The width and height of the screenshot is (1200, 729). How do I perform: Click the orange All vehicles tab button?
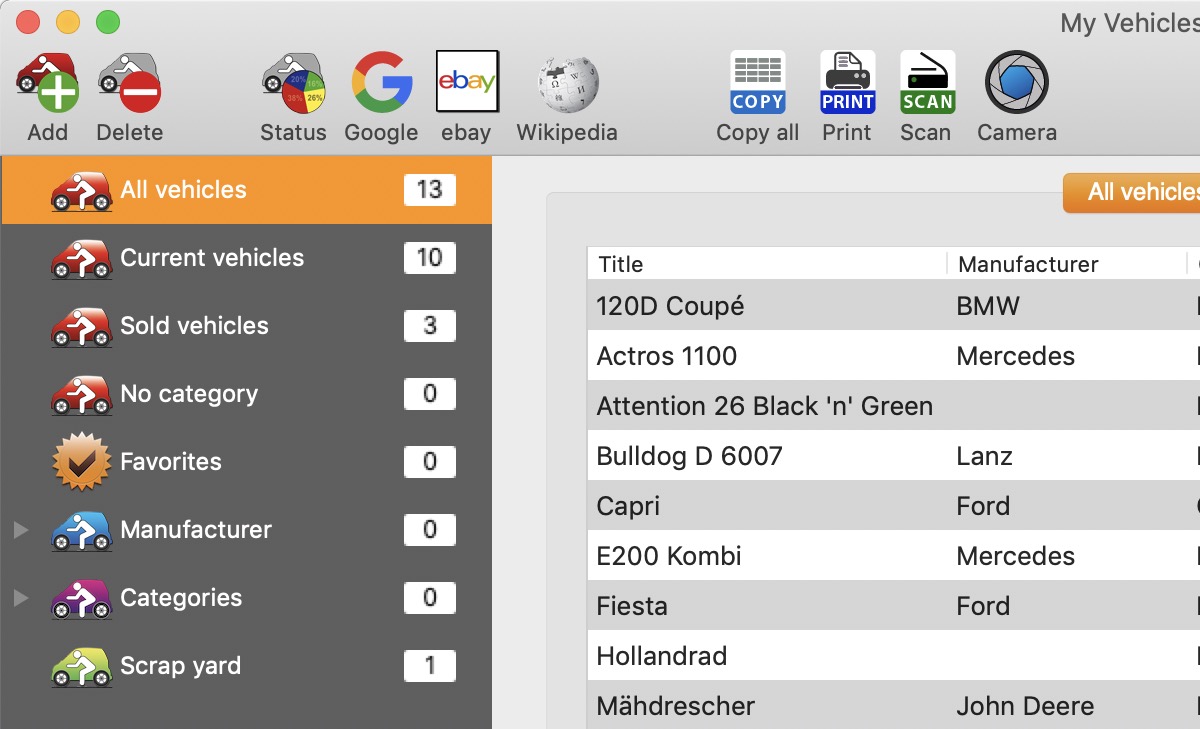pyautogui.click(x=1131, y=192)
